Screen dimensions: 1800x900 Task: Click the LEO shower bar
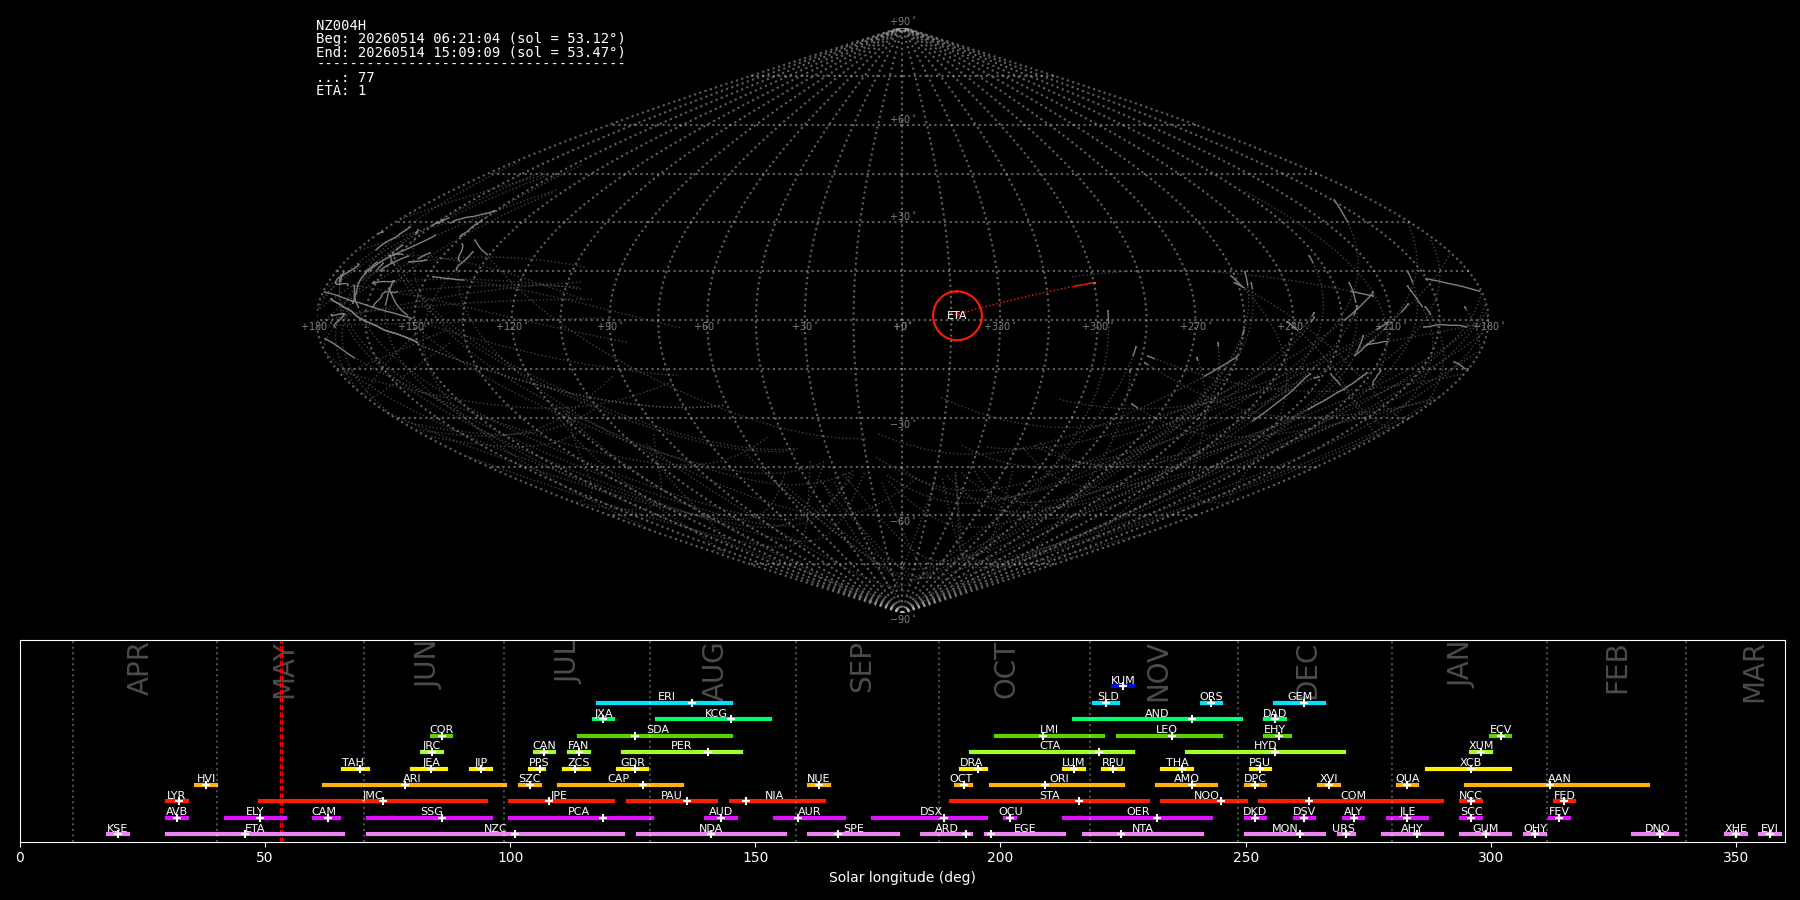[x=1169, y=736]
